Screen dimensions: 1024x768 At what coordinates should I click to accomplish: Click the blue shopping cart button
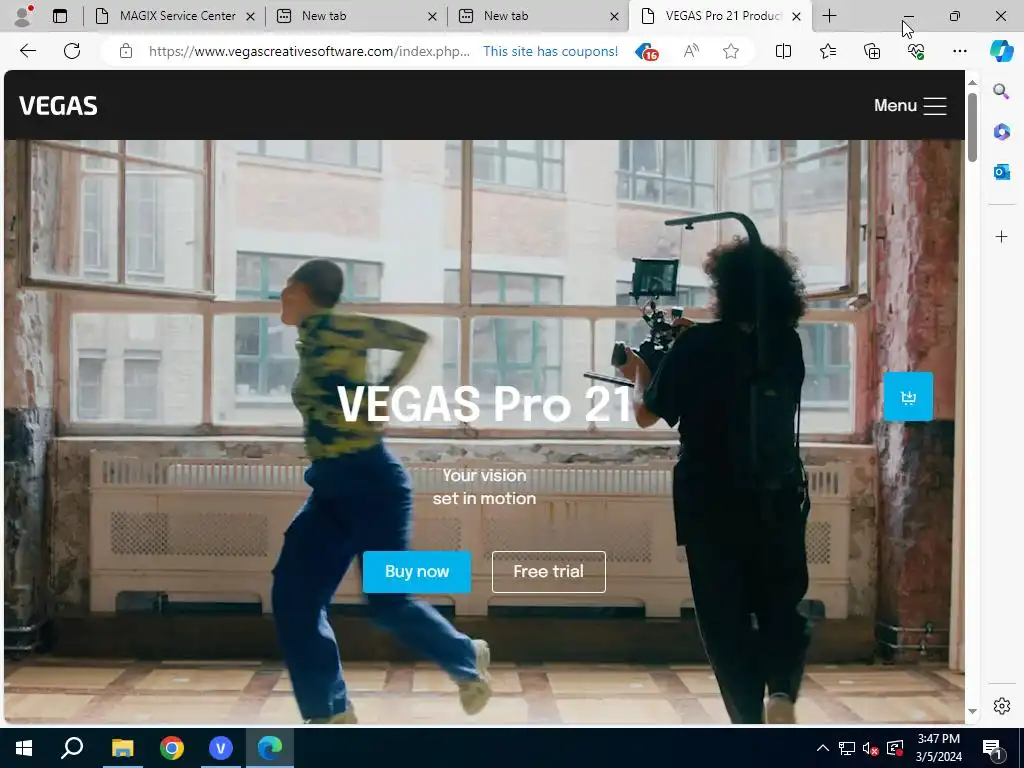pos(908,396)
